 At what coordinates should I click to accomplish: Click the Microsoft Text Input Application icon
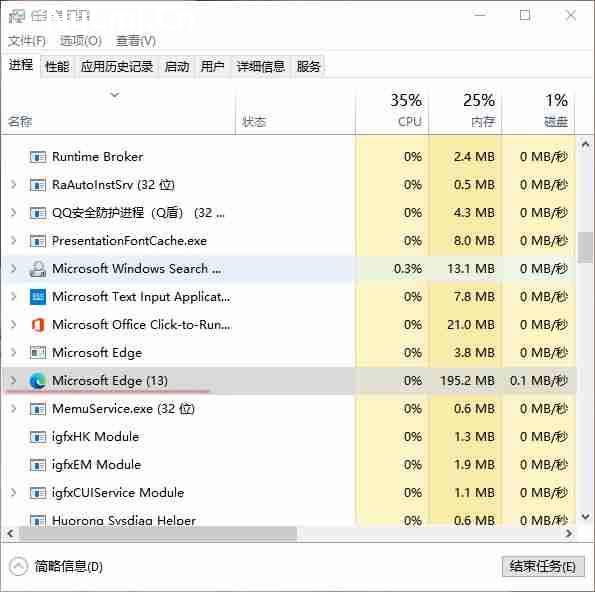point(38,297)
